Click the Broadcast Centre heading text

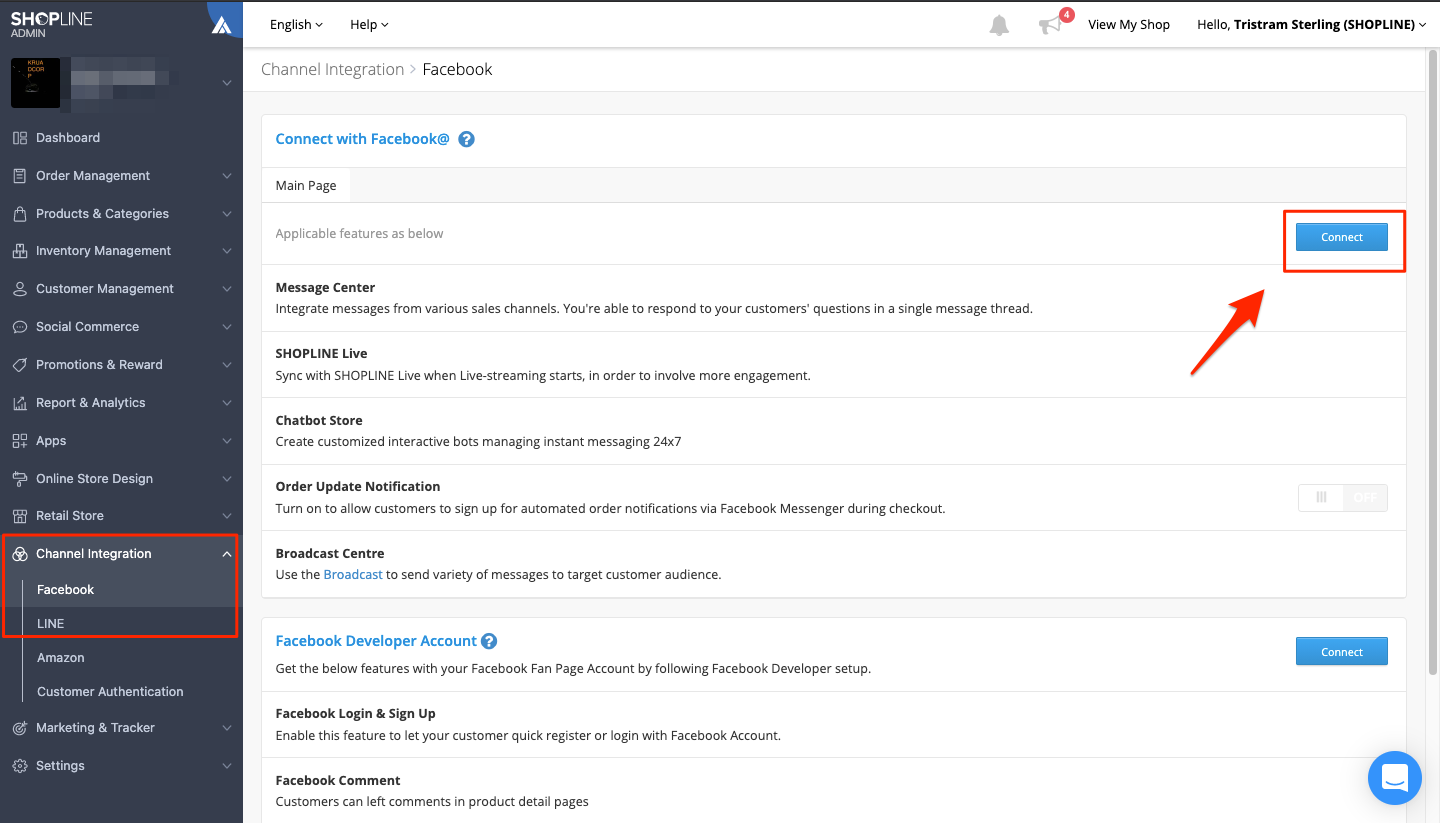click(330, 554)
